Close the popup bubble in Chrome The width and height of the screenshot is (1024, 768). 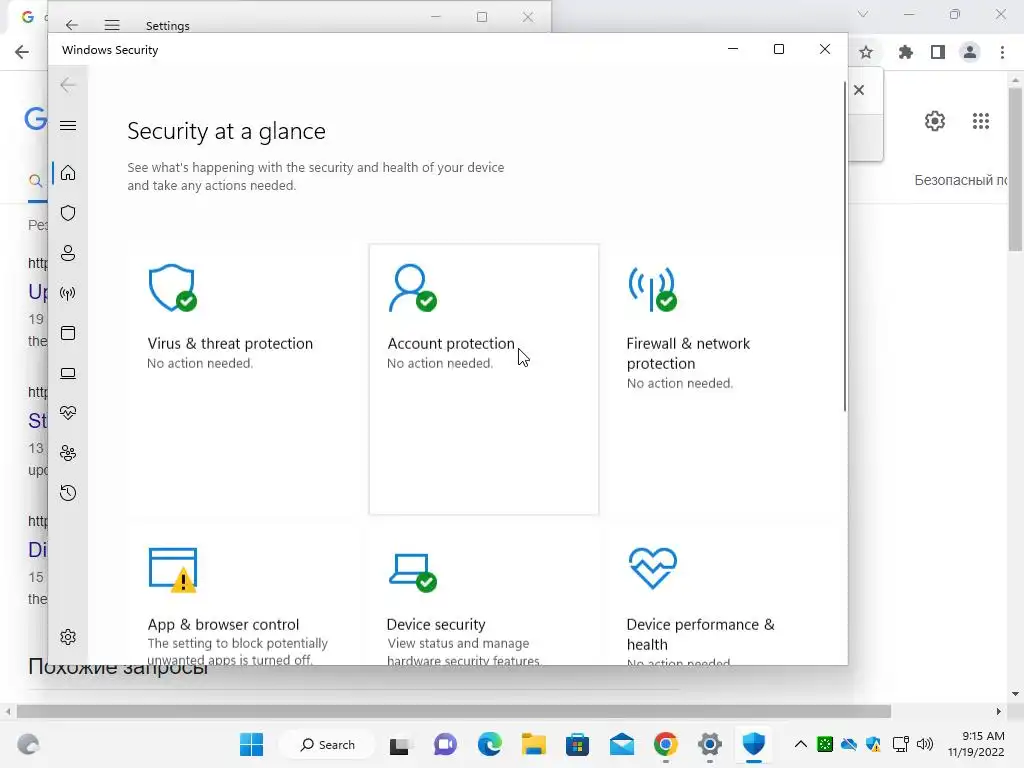(x=859, y=90)
